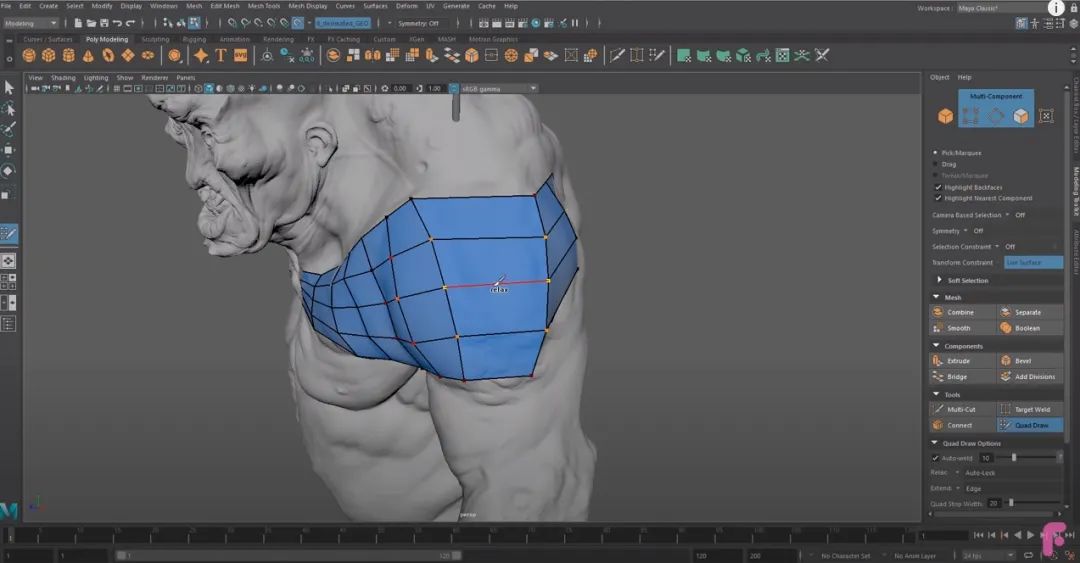
Task: Open viewport Shading menu
Action: (x=63, y=78)
